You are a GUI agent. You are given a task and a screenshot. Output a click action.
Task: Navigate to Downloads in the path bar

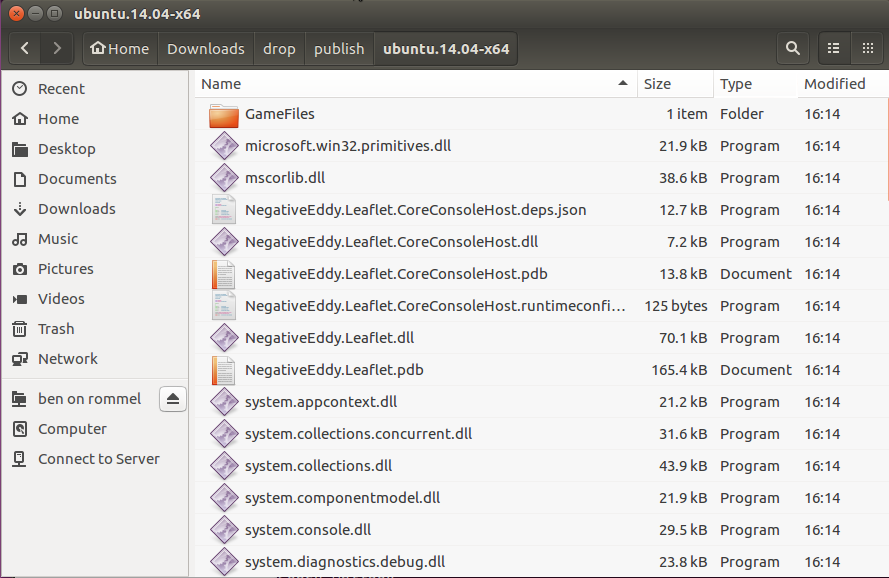click(205, 49)
